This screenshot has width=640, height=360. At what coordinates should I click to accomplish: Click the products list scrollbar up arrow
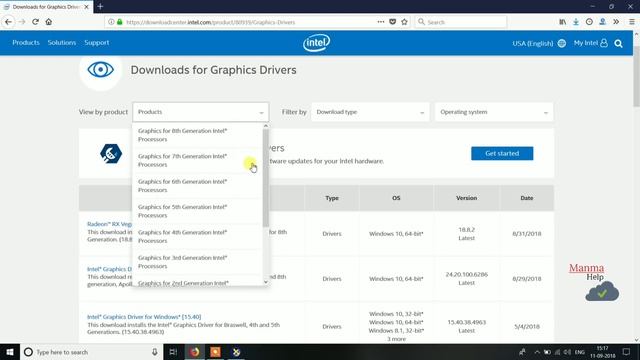coord(266,126)
